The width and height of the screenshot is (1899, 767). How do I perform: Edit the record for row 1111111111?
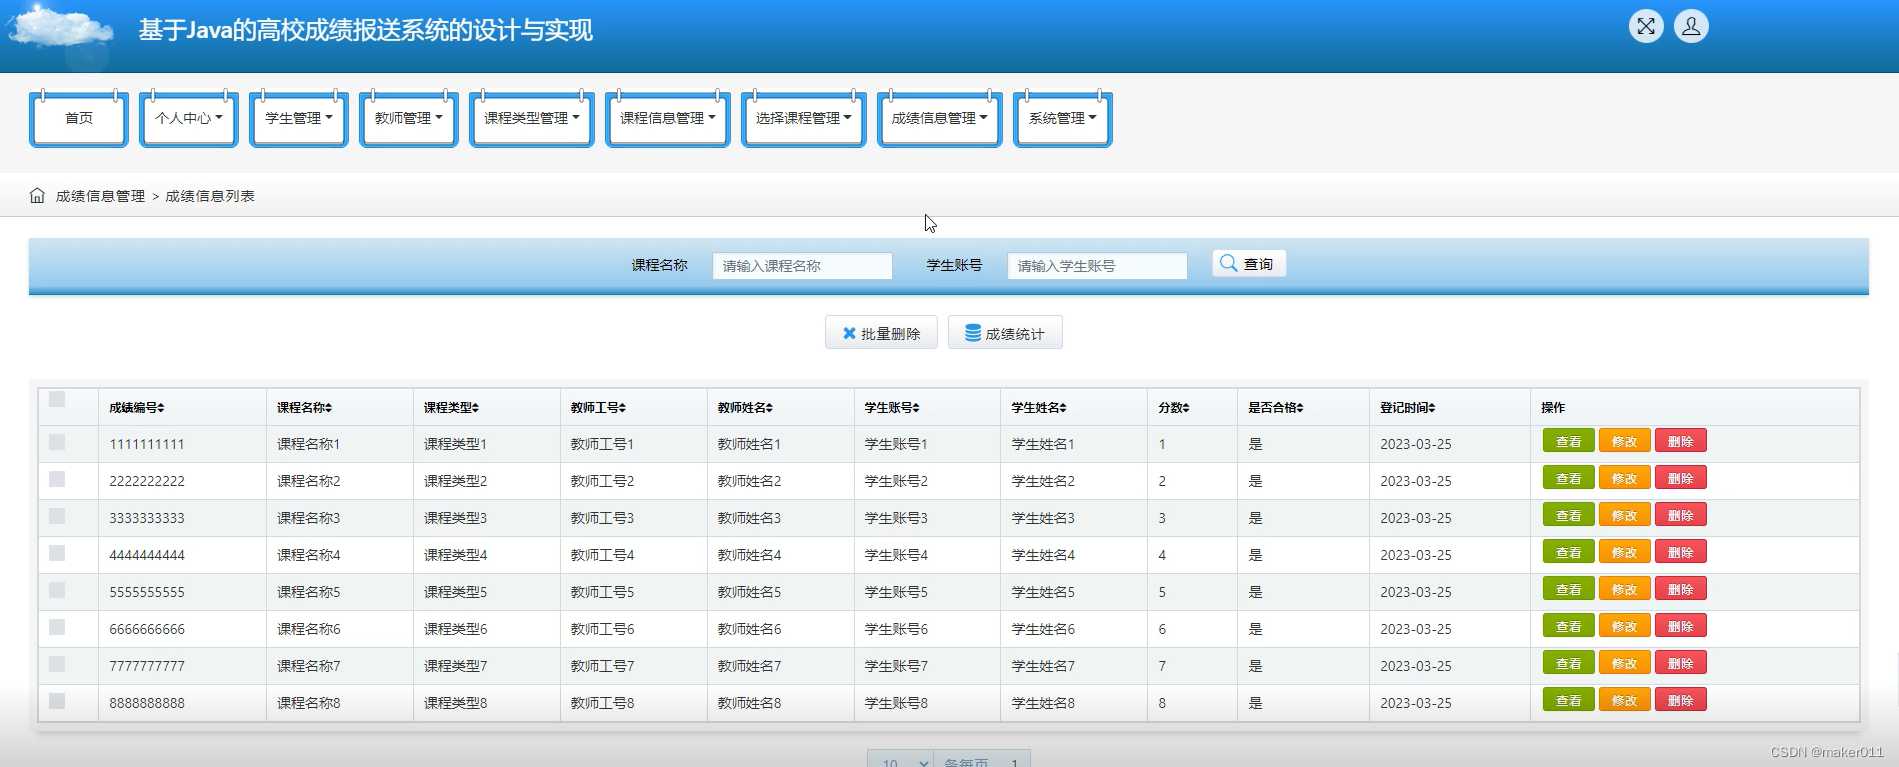point(1625,441)
